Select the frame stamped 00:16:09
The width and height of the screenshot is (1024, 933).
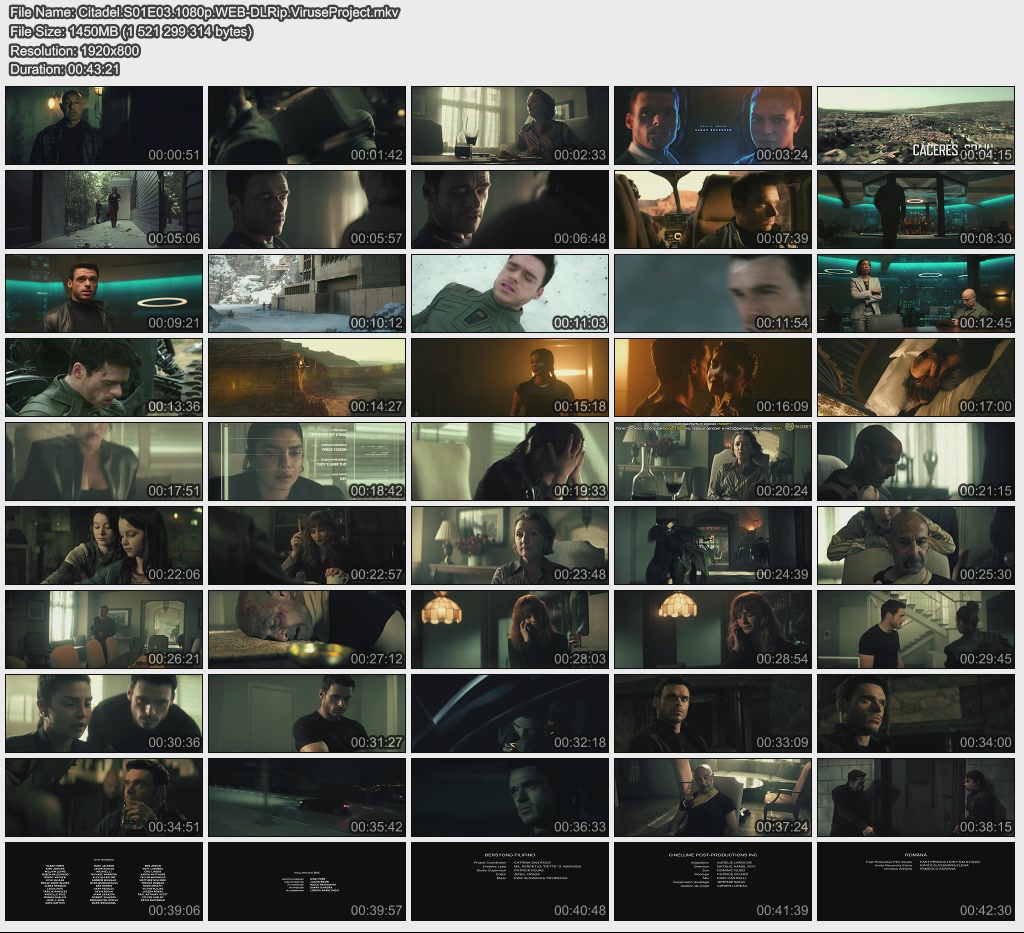pyautogui.click(x=713, y=377)
